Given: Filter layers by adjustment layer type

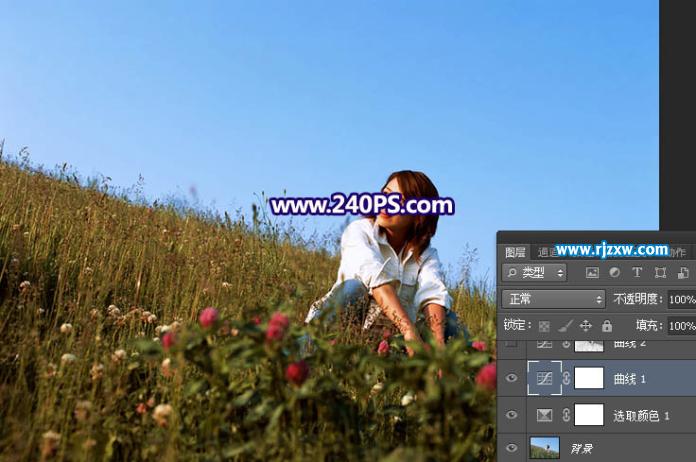Looking at the screenshot, I should pyautogui.click(x=614, y=272).
